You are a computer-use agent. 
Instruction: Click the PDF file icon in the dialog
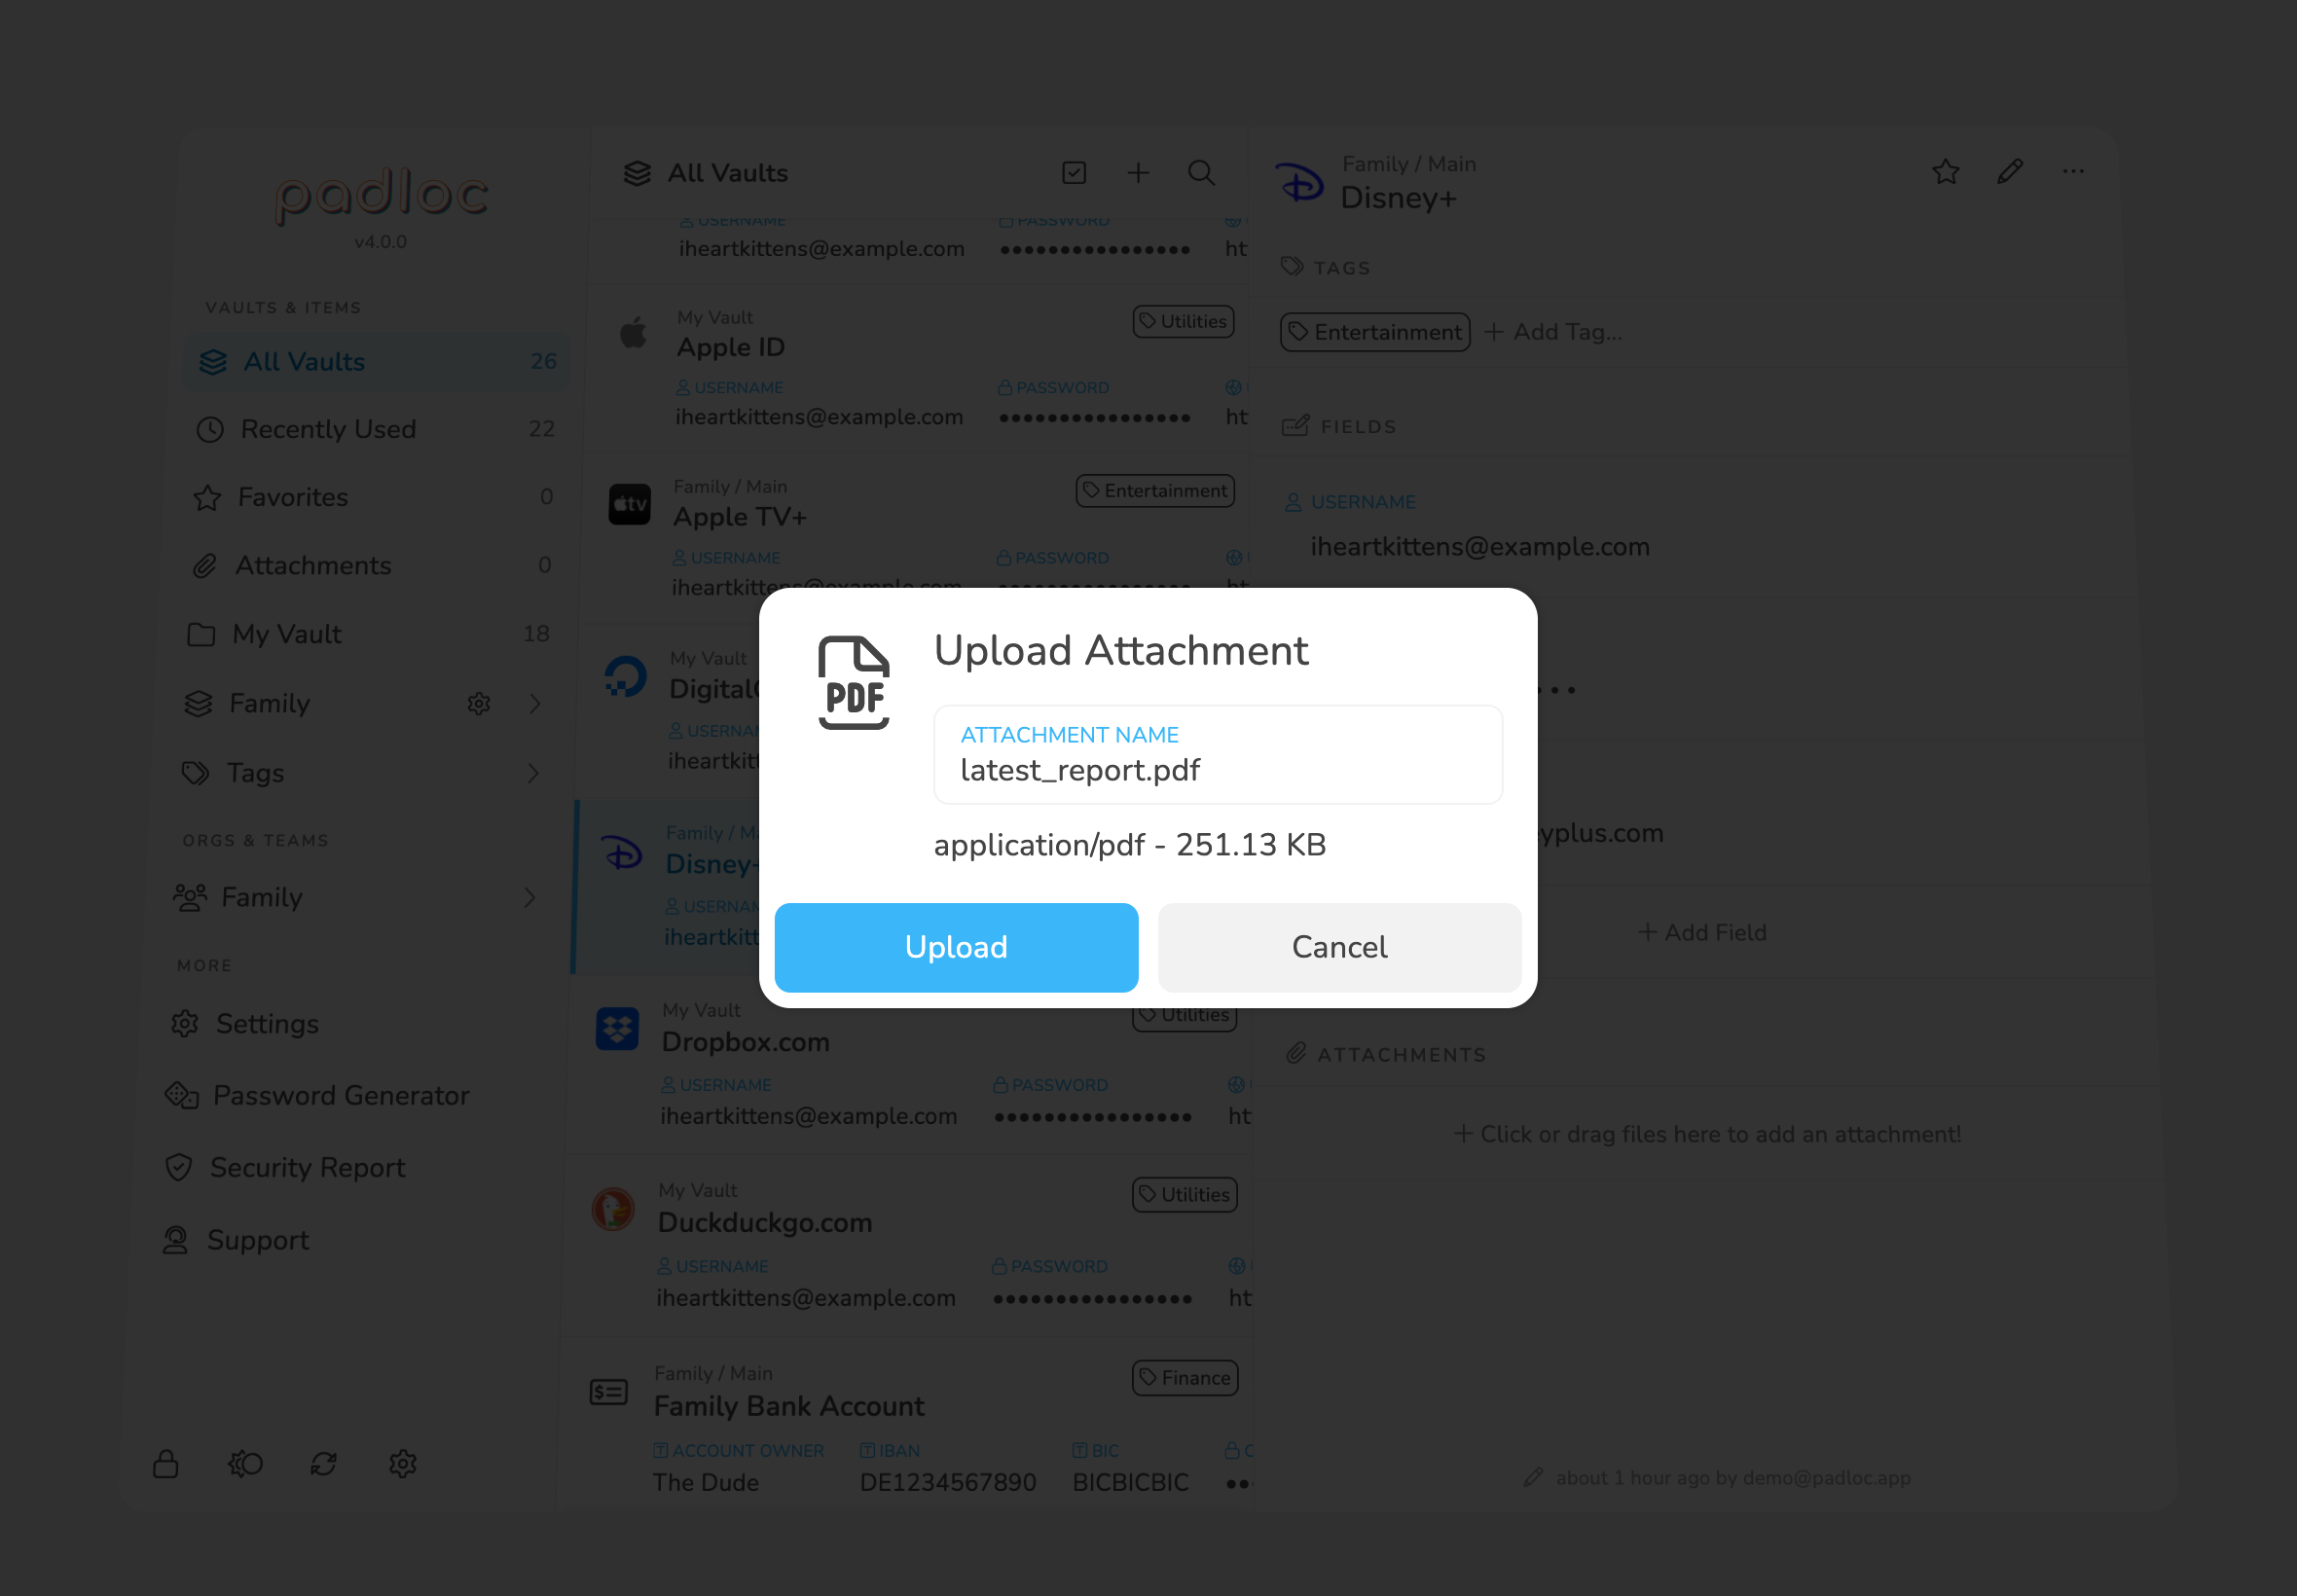coord(853,683)
